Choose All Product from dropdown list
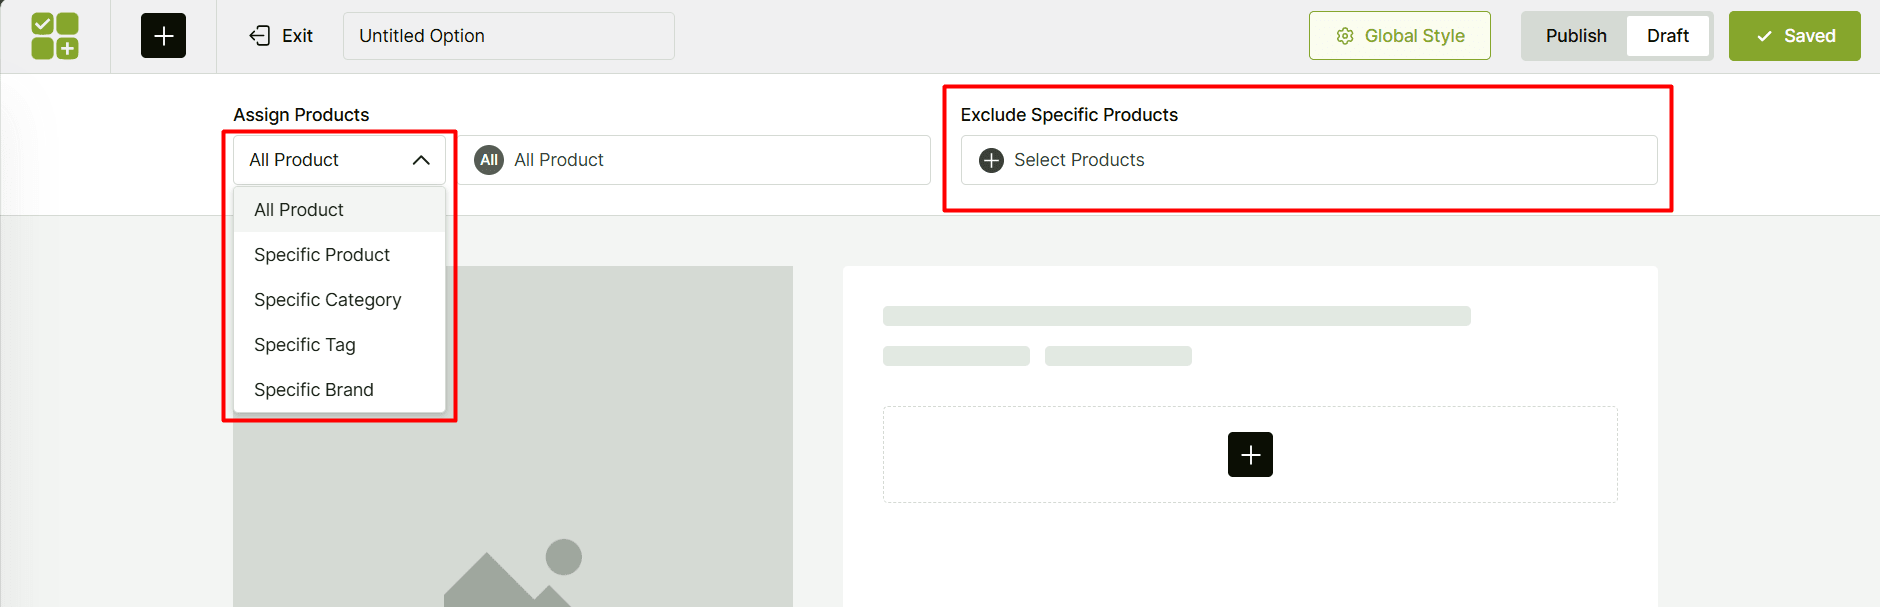The height and width of the screenshot is (607, 1880). click(x=339, y=210)
